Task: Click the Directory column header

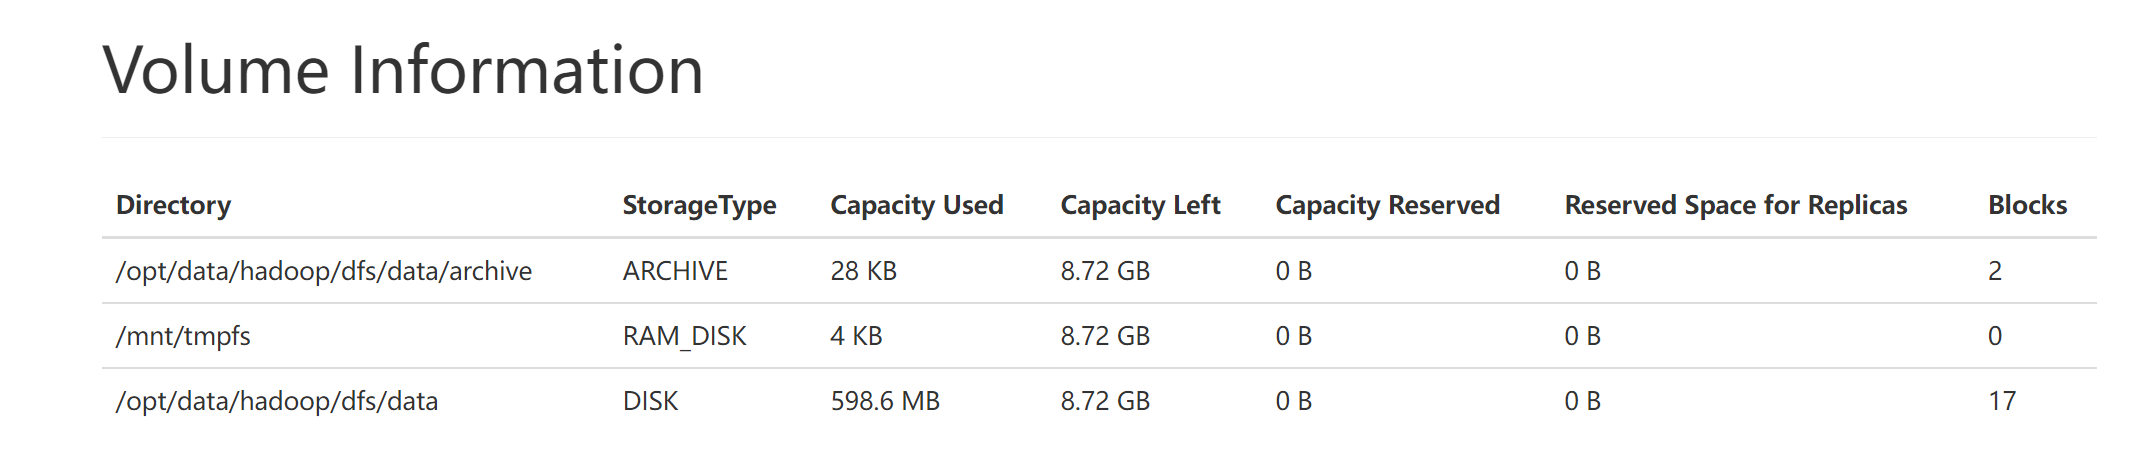Action: pos(174,205)
